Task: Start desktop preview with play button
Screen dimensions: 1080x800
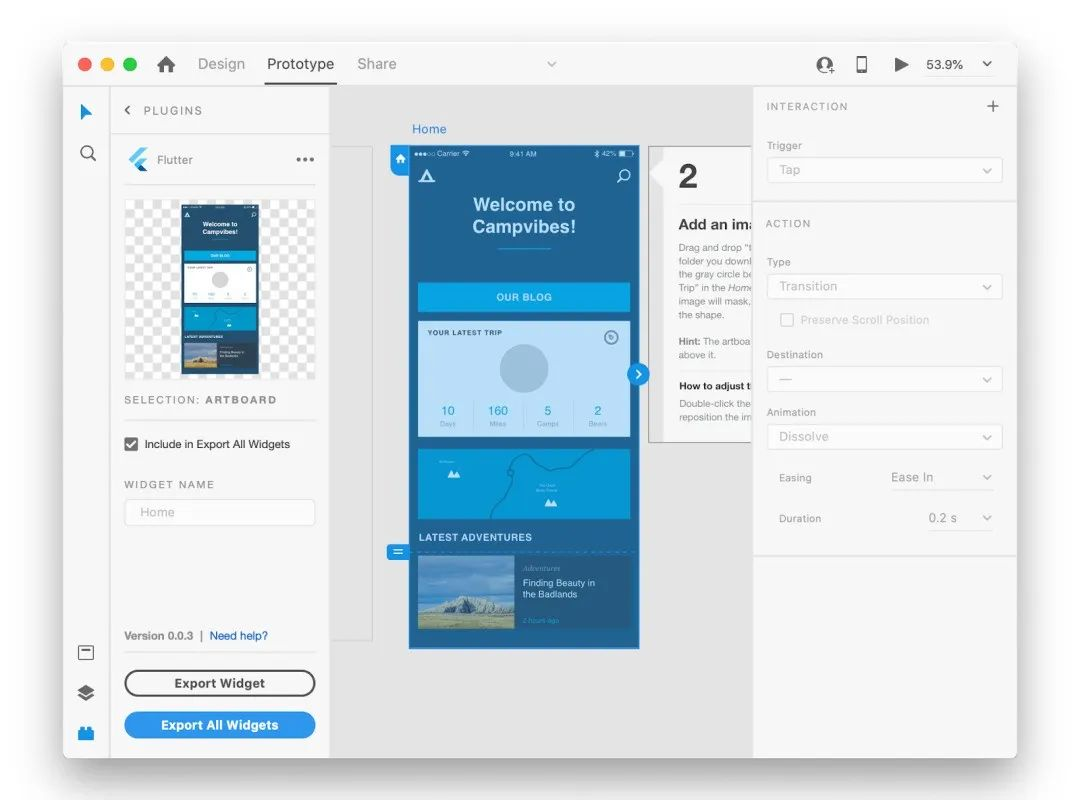Action: pyautogui.click(x=900, y=64)
